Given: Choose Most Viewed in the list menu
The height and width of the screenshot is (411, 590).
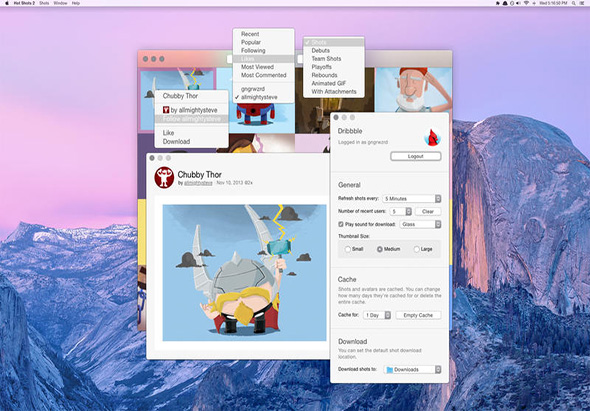Looking at the screenshot, I should point(263,67).
